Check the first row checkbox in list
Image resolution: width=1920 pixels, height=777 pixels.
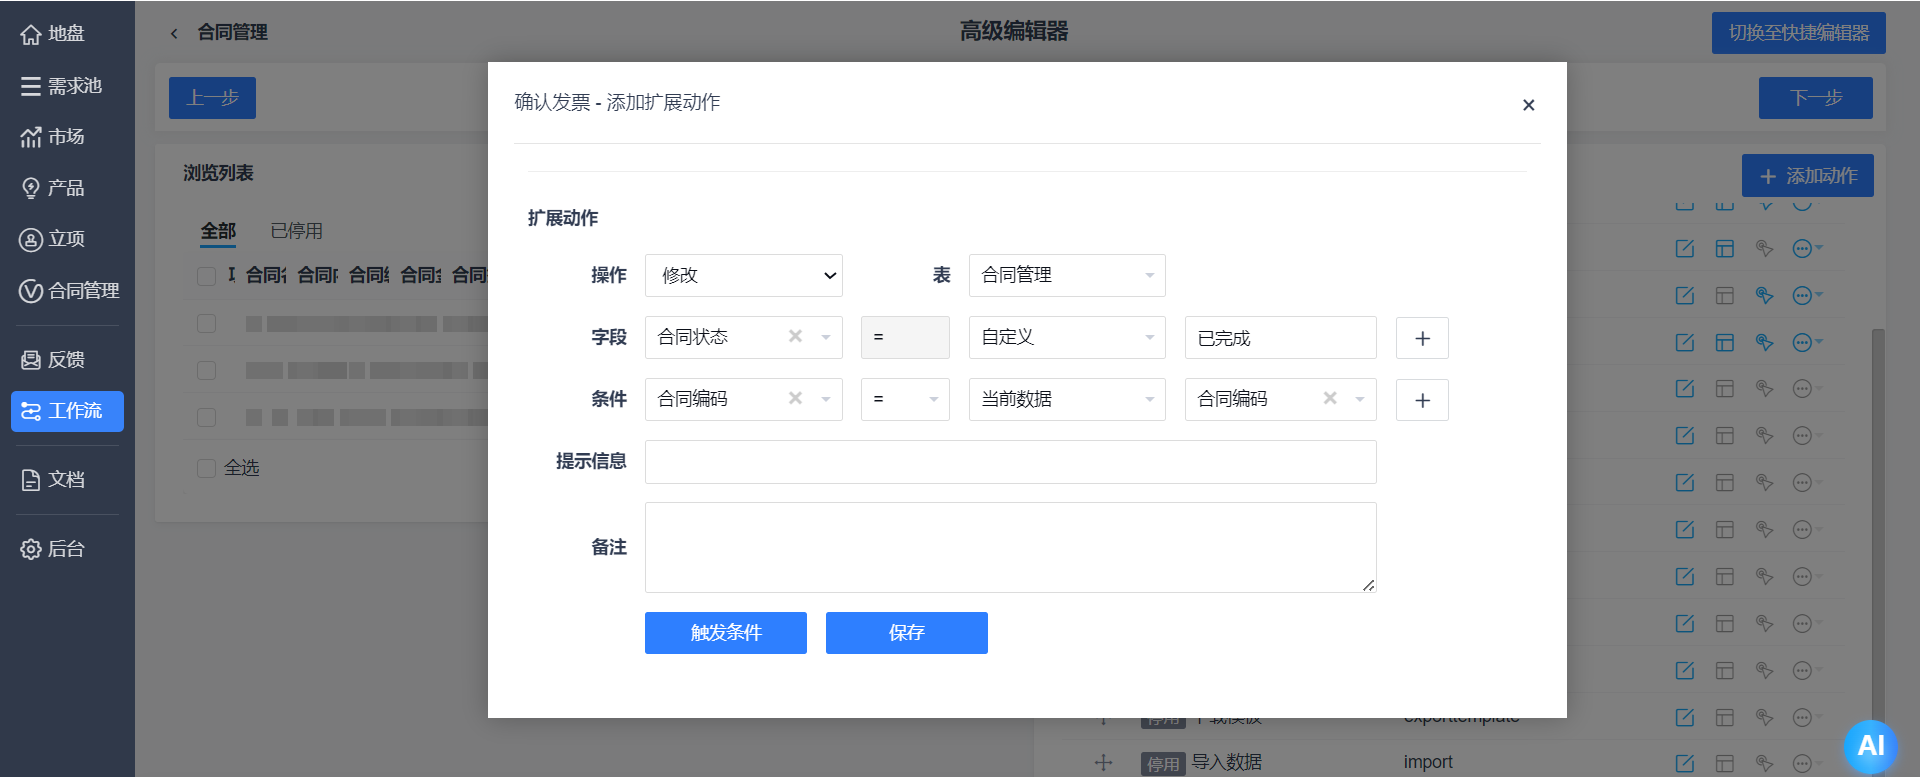207,323
